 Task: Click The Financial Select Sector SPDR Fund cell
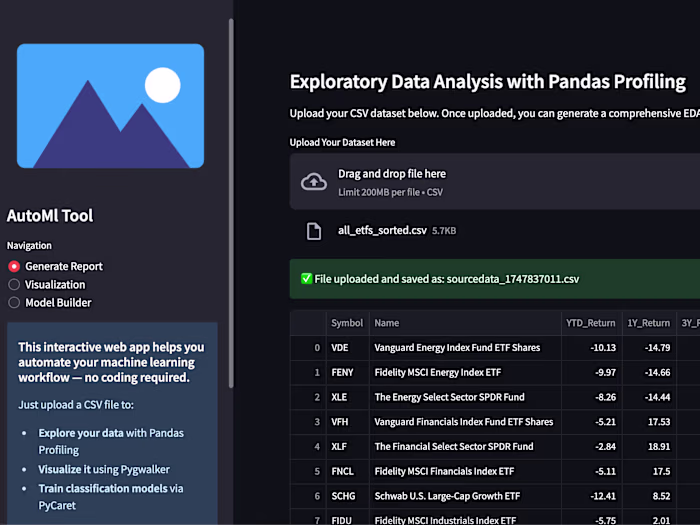point(465,446)
